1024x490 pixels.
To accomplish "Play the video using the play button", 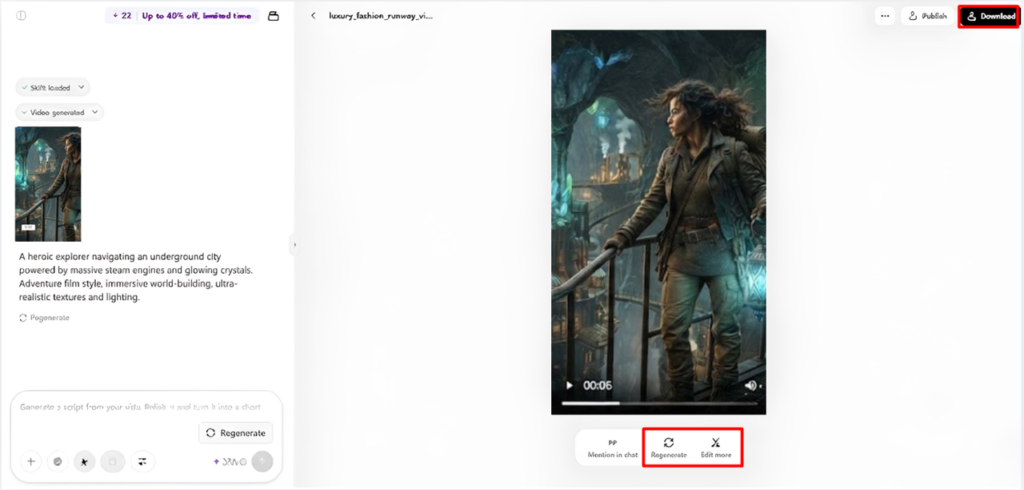I will pos(569,385).
